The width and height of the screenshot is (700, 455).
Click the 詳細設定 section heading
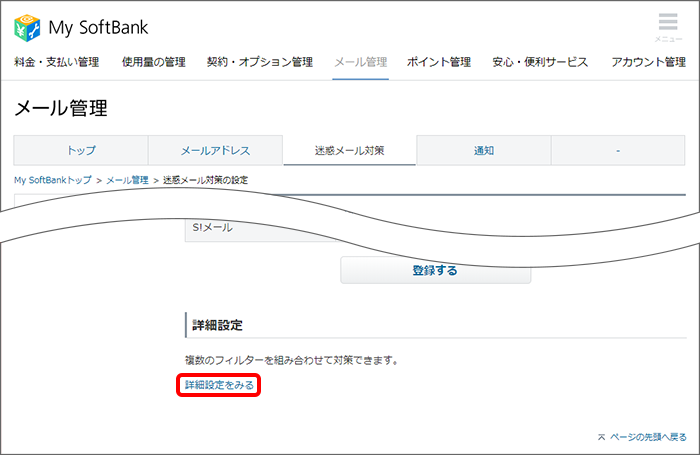(x=217, y=325)
